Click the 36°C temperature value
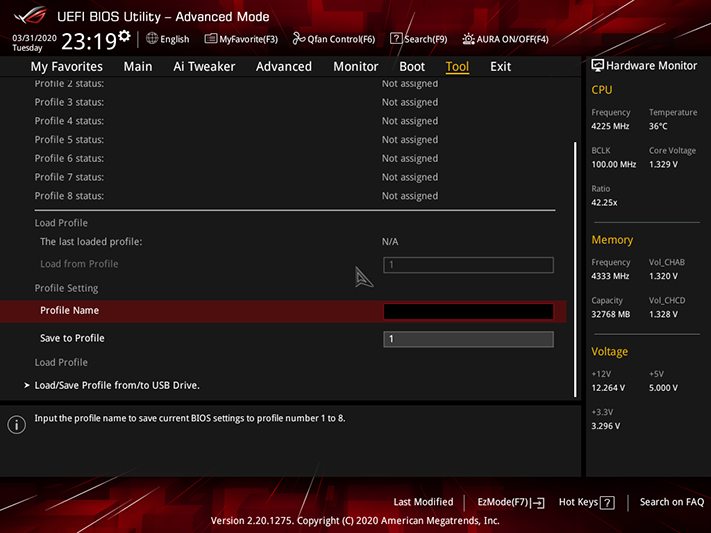The image size is (711, 533). [x=658, y=126]
